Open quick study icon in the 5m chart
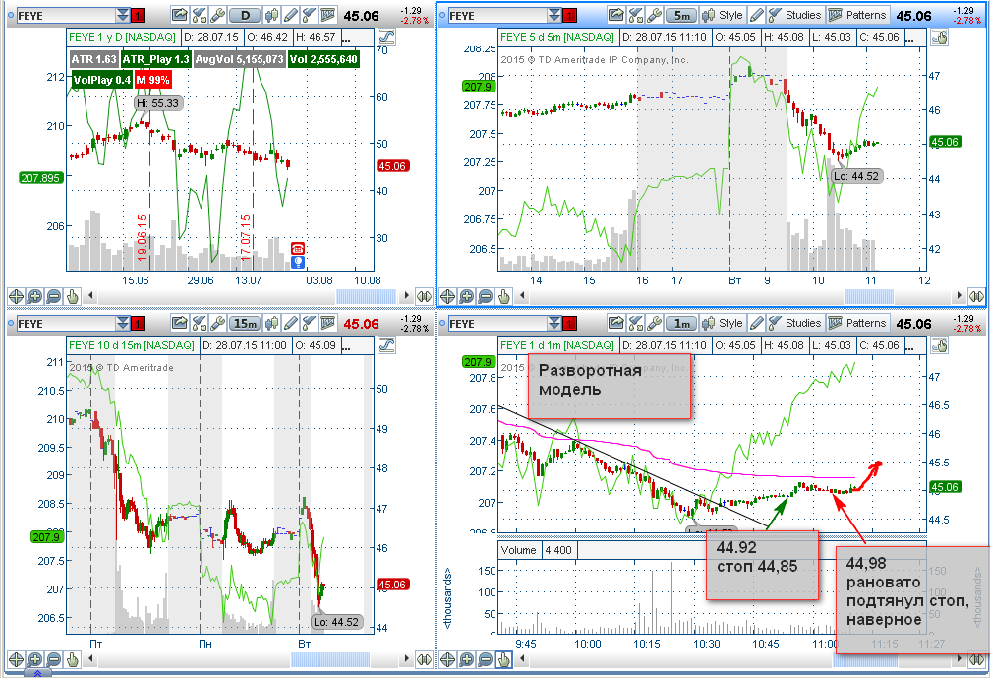Screen dimensions: 990x678 click(x=636, y=15)
